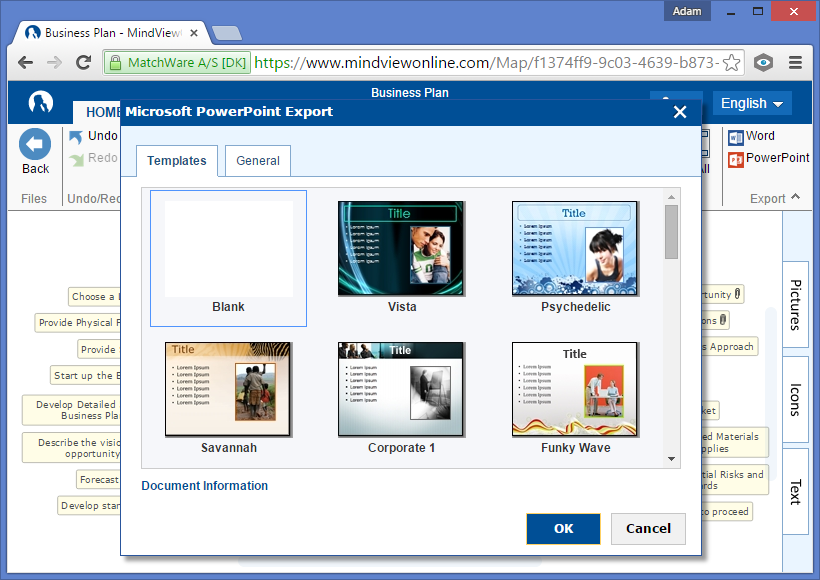The width and height of the screenshot is (820, 580).
Task: Select the Vista template
Action: coord(402,257)
